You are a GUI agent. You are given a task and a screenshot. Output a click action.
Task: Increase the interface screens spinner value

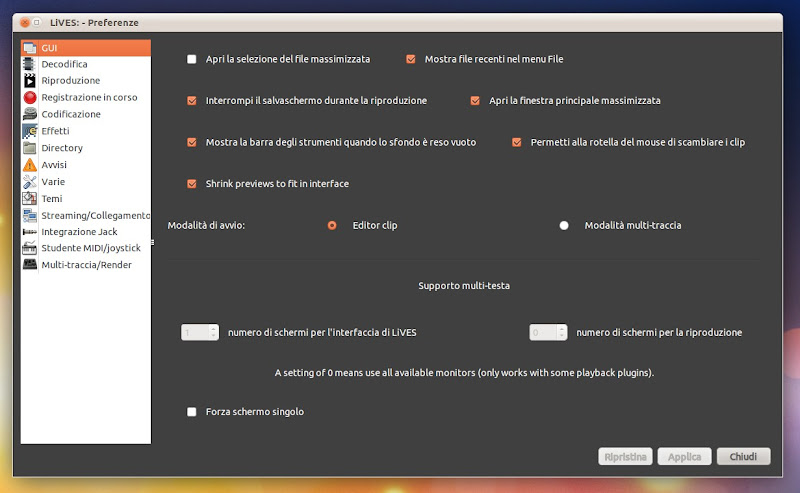point(214,329)
